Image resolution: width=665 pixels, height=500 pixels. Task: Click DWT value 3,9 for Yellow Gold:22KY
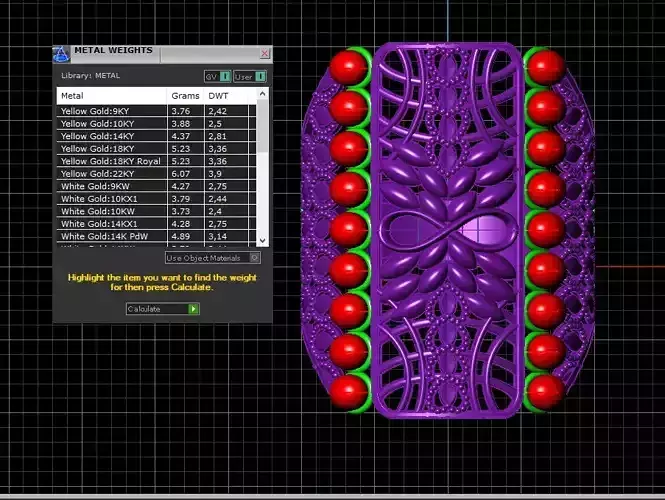pos(215,174)
